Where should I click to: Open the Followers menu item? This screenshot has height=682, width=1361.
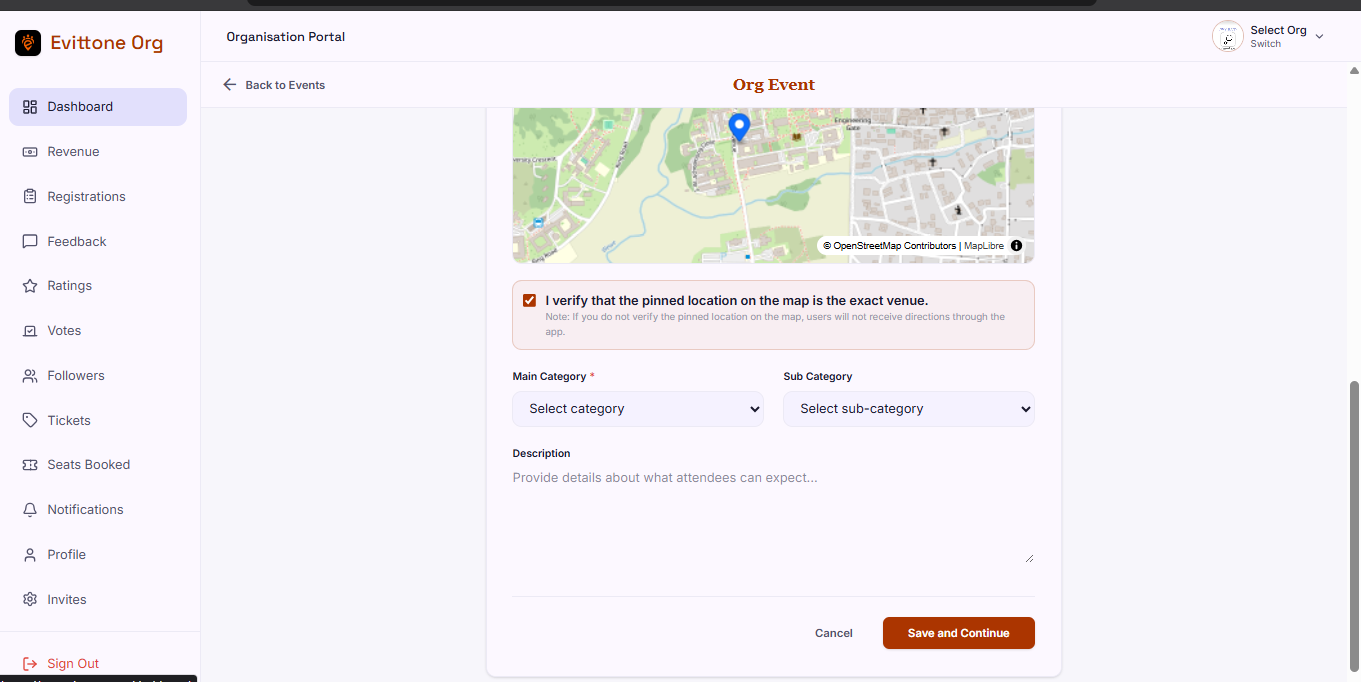[x=98, y=376]
